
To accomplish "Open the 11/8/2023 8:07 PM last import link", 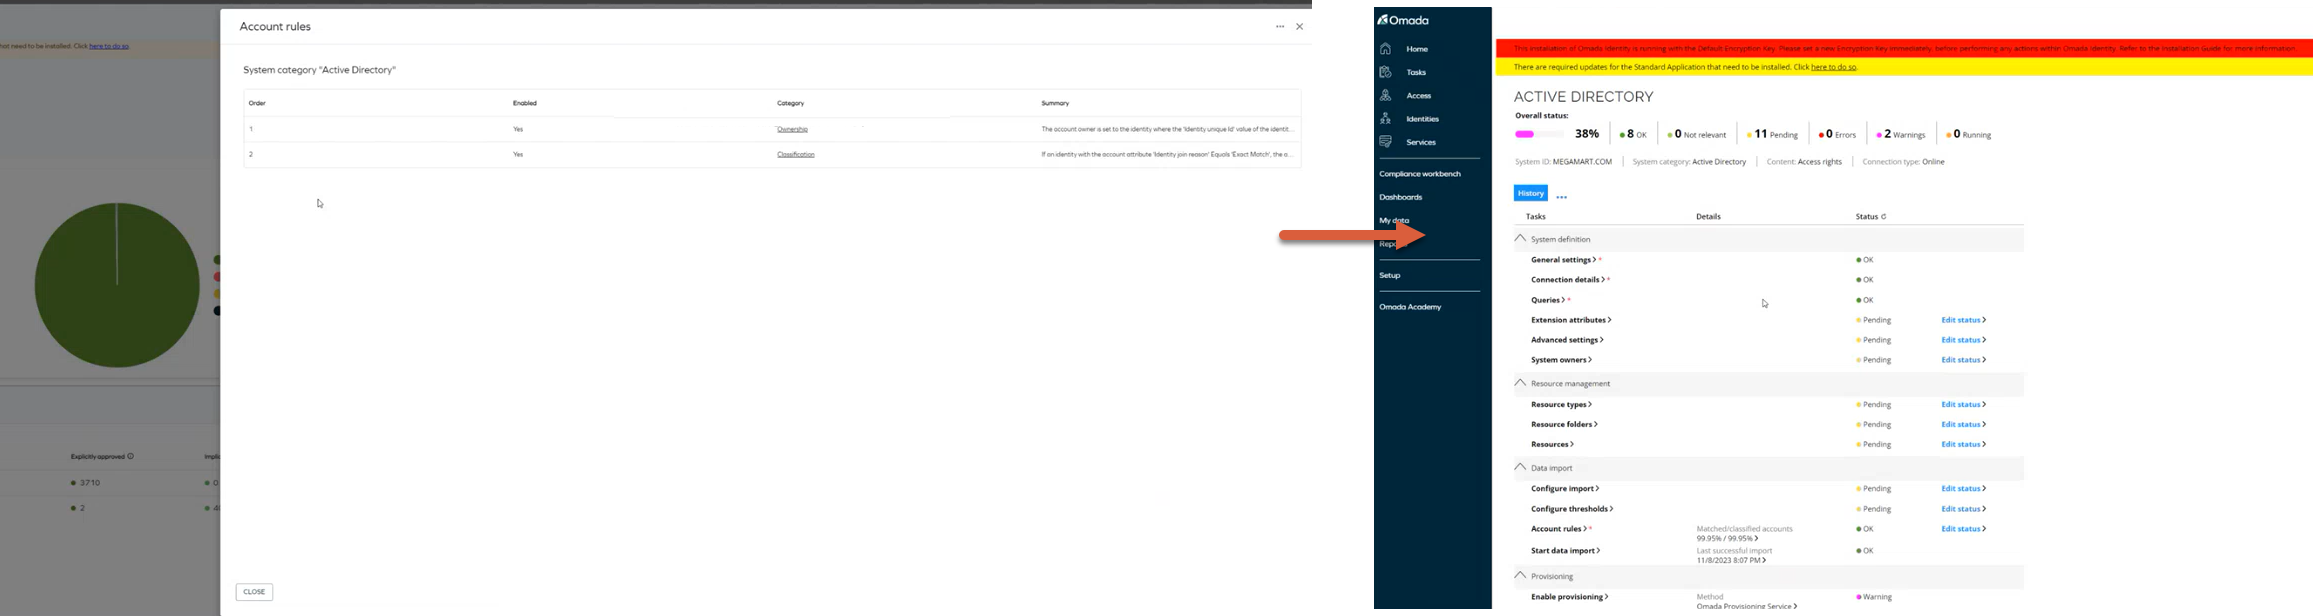I will (1731, 560).
